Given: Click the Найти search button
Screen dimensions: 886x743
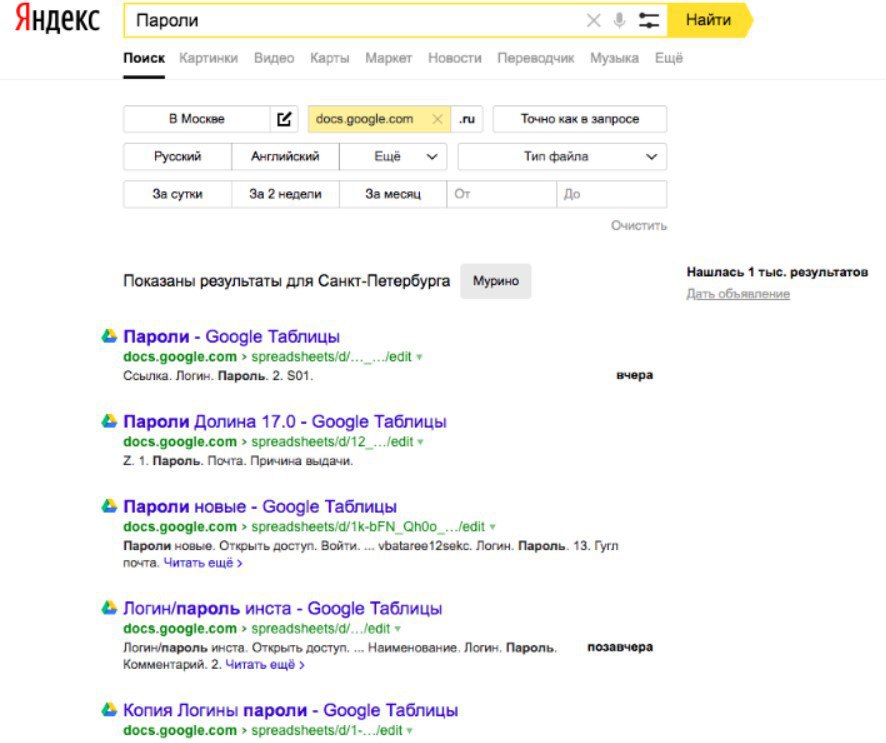Looking at the screenshot, I should [710, 20].
